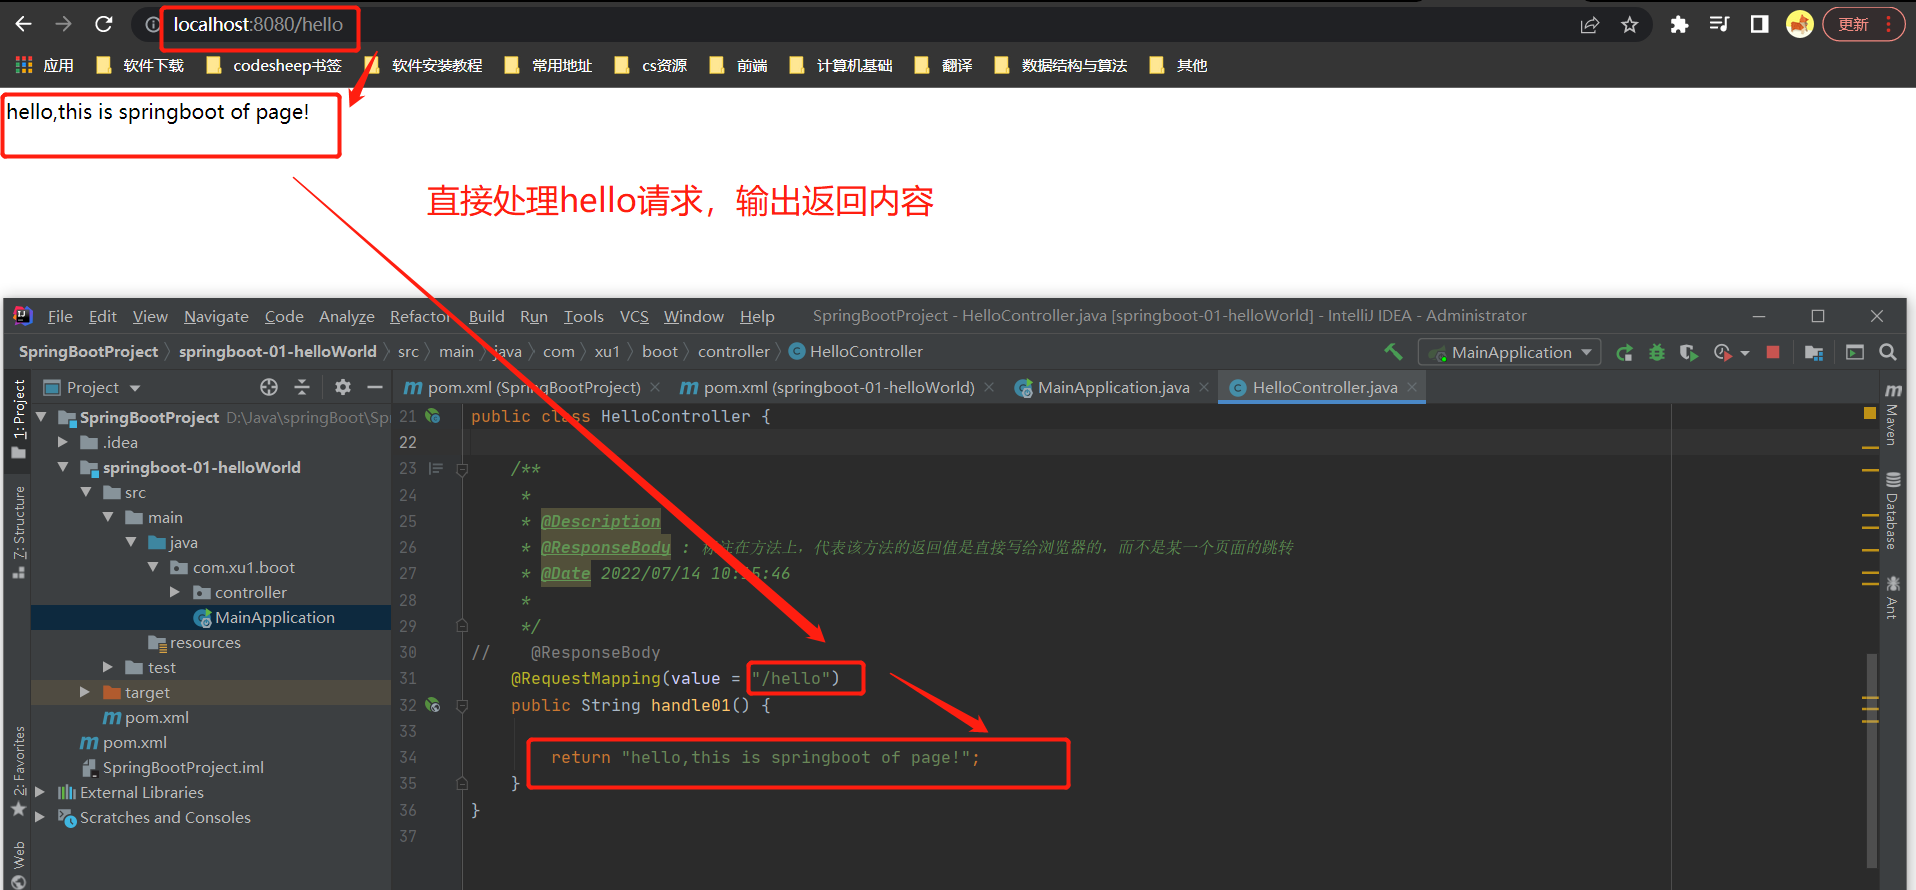
Task: Click the browser forward arrow
Action: [x=63, y=24]
